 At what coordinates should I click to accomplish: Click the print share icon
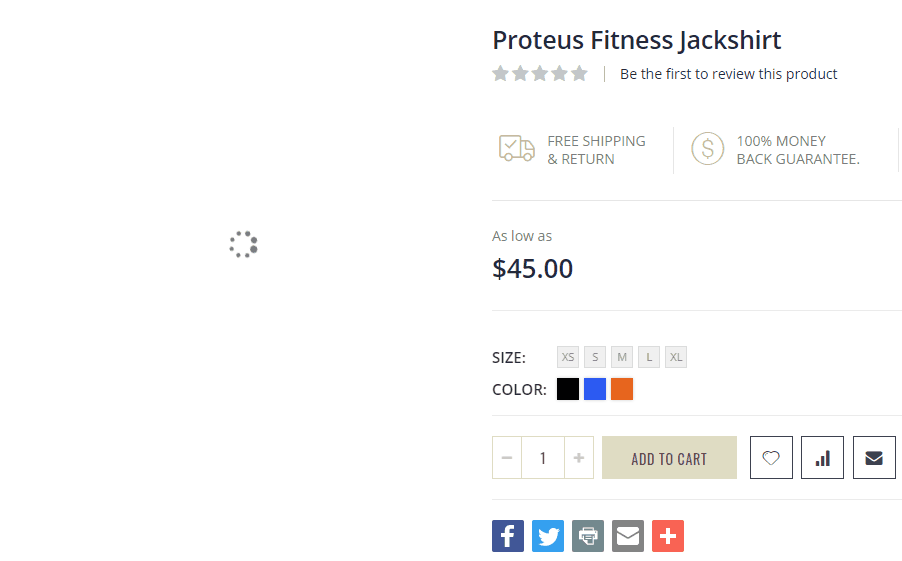click(x=588, y=536)
